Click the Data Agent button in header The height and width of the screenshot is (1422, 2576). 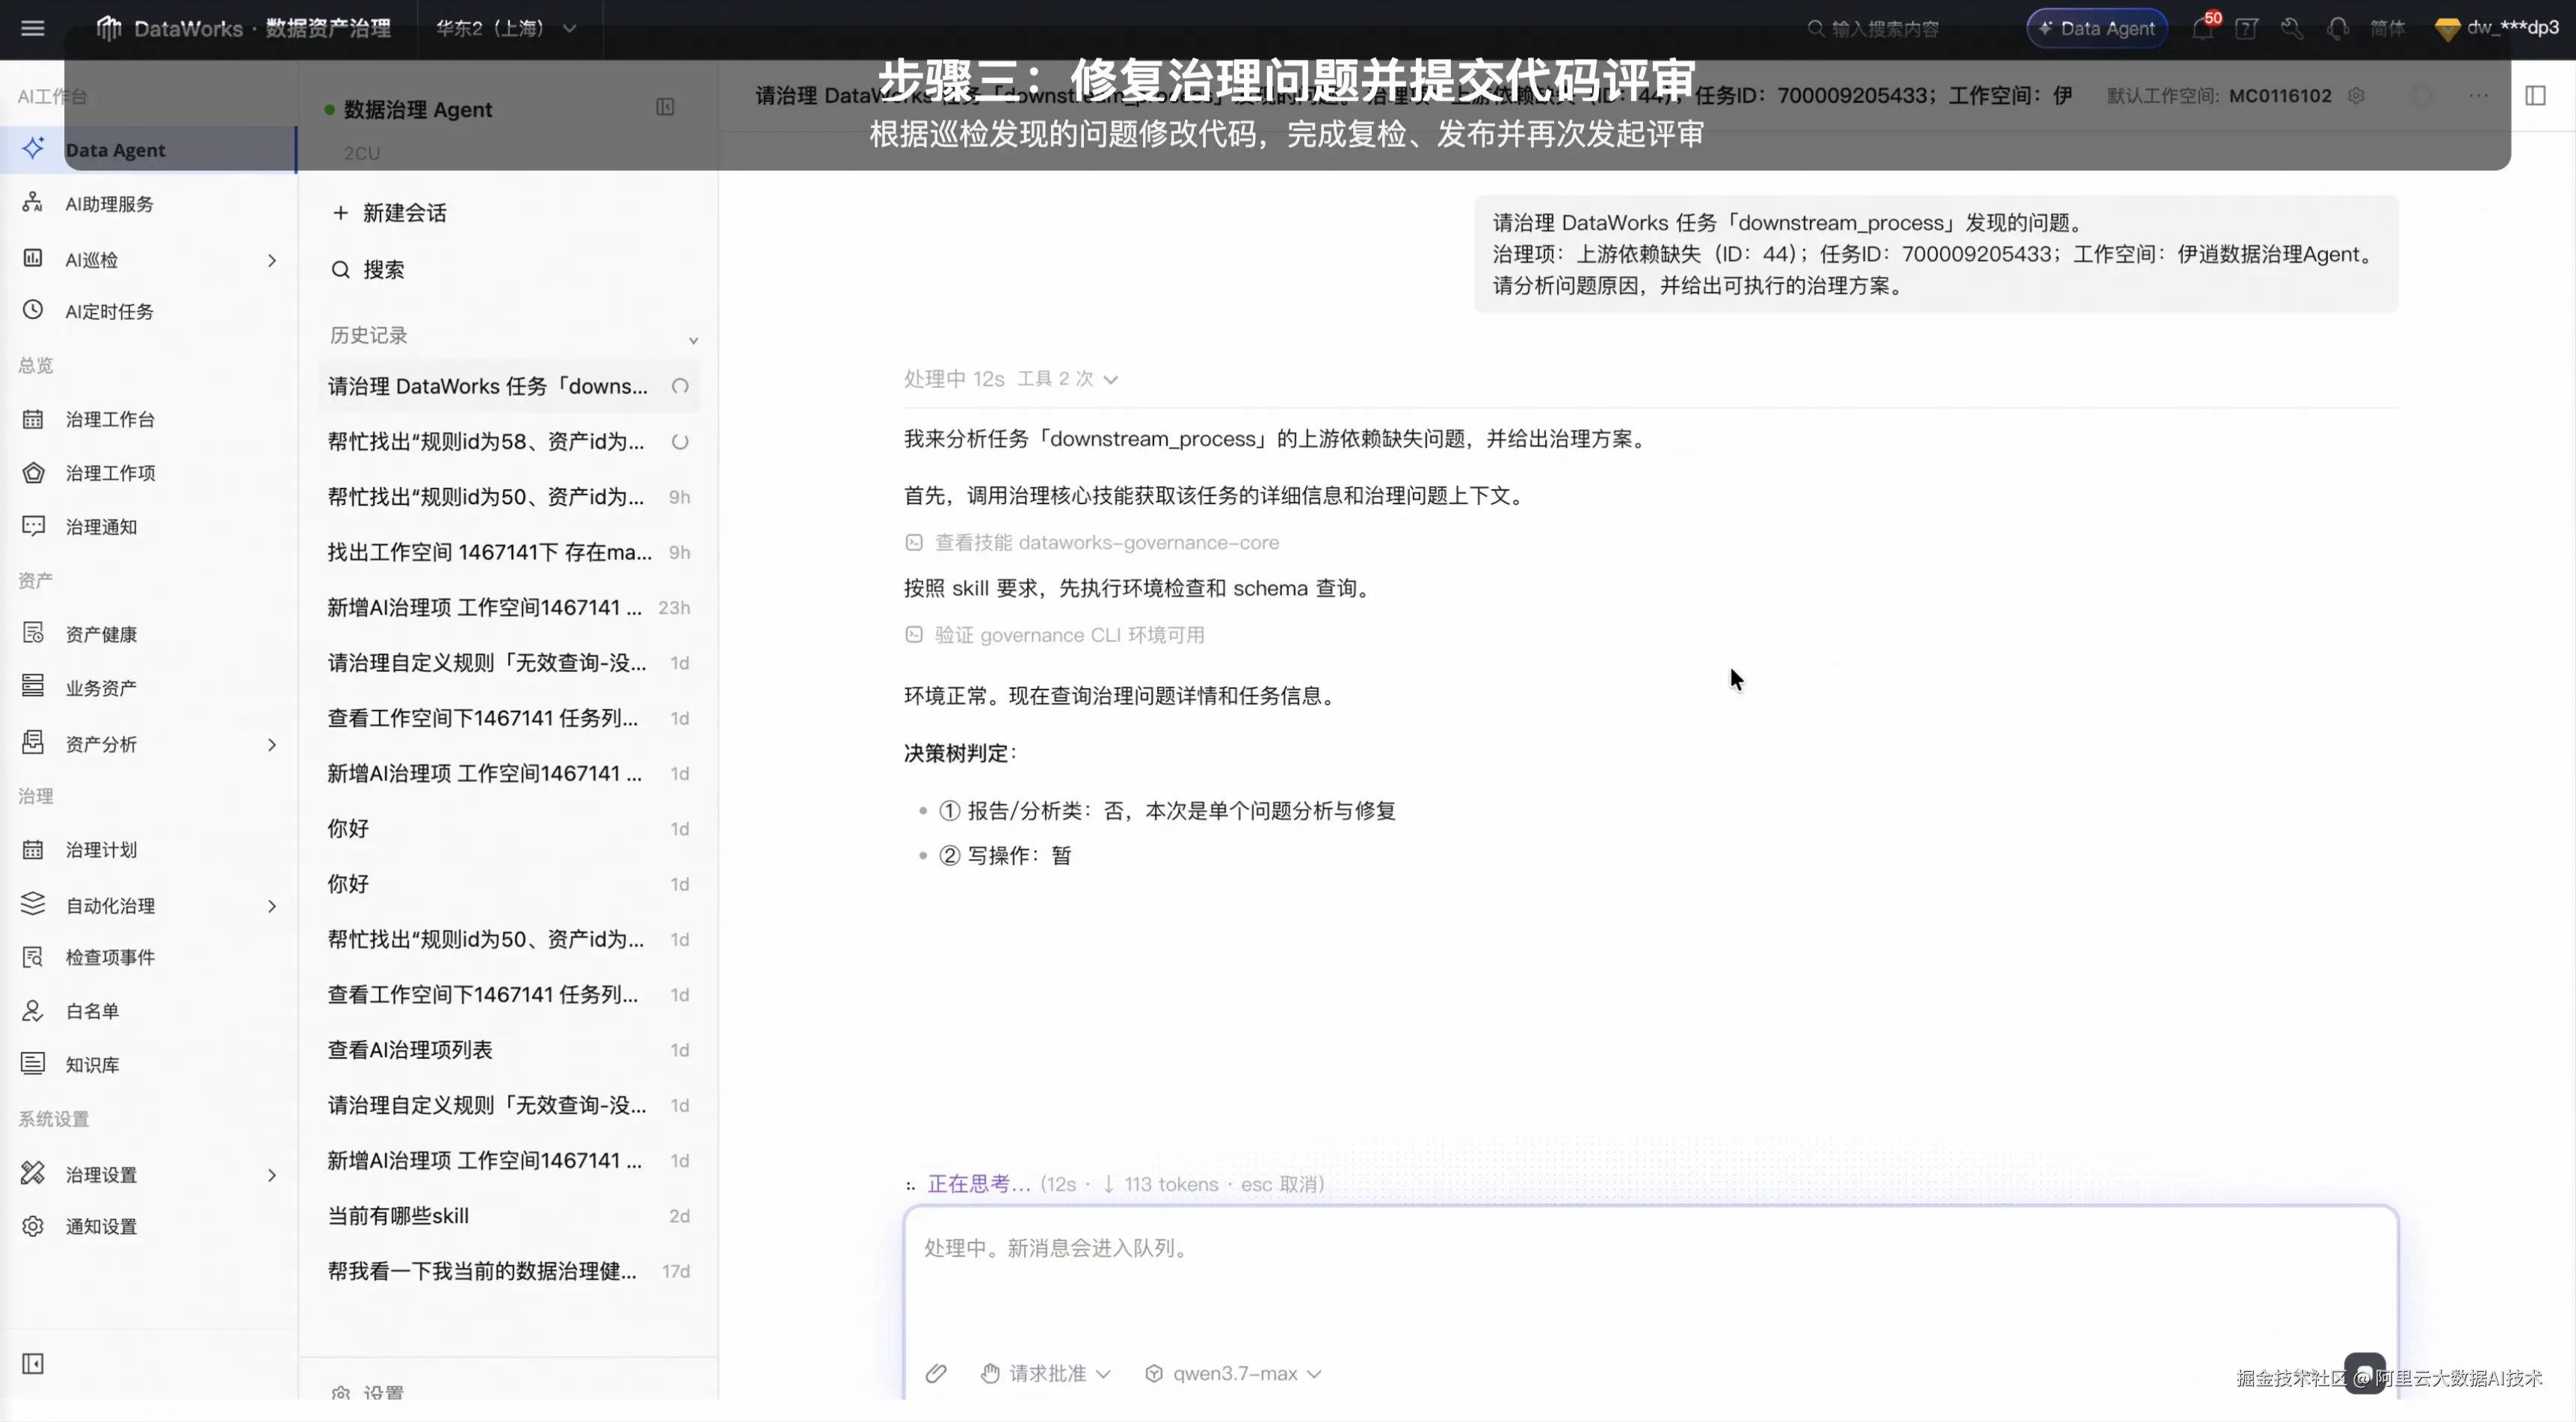[x=2097, y=28]
